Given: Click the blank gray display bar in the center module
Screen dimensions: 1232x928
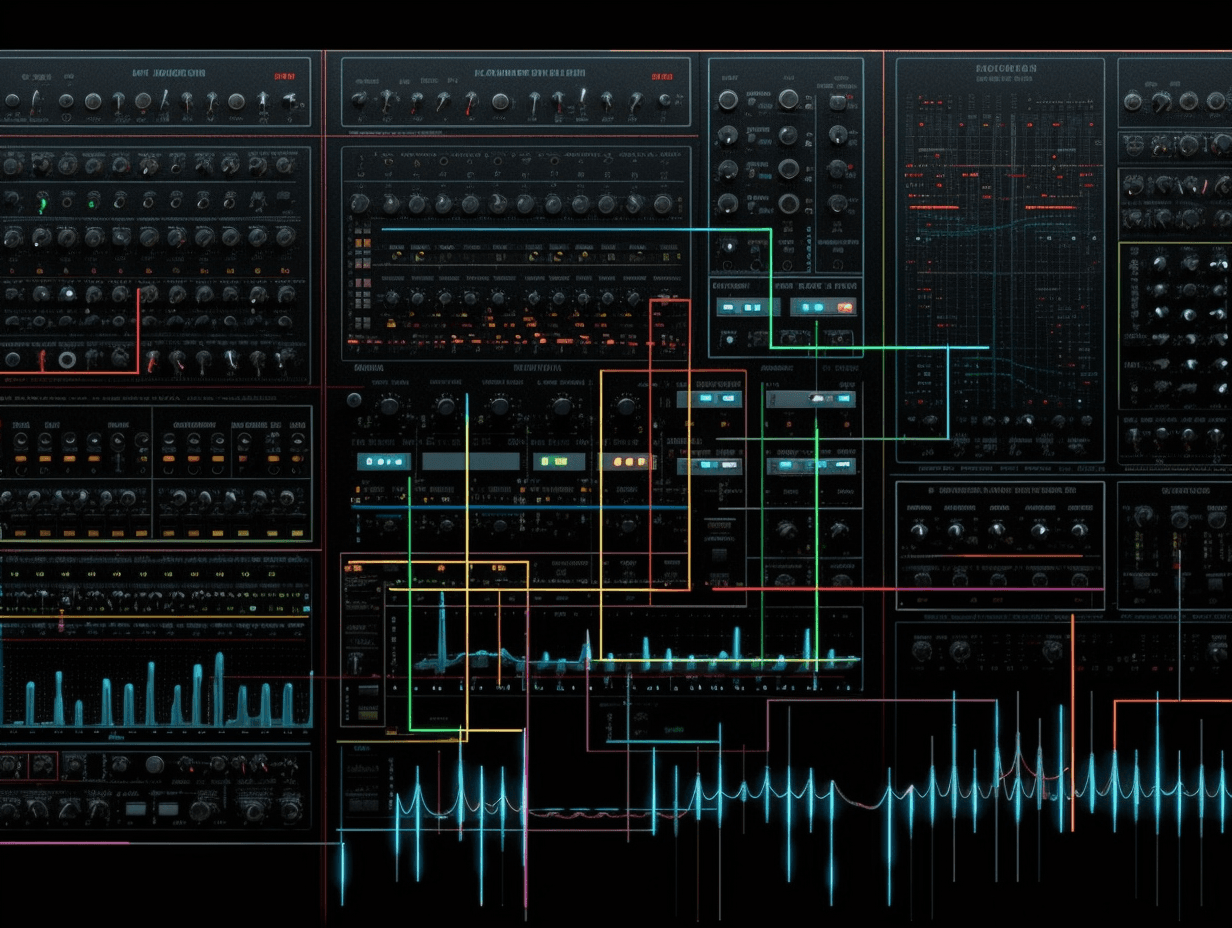Looking at the screenshot, I should click(471, 462).
